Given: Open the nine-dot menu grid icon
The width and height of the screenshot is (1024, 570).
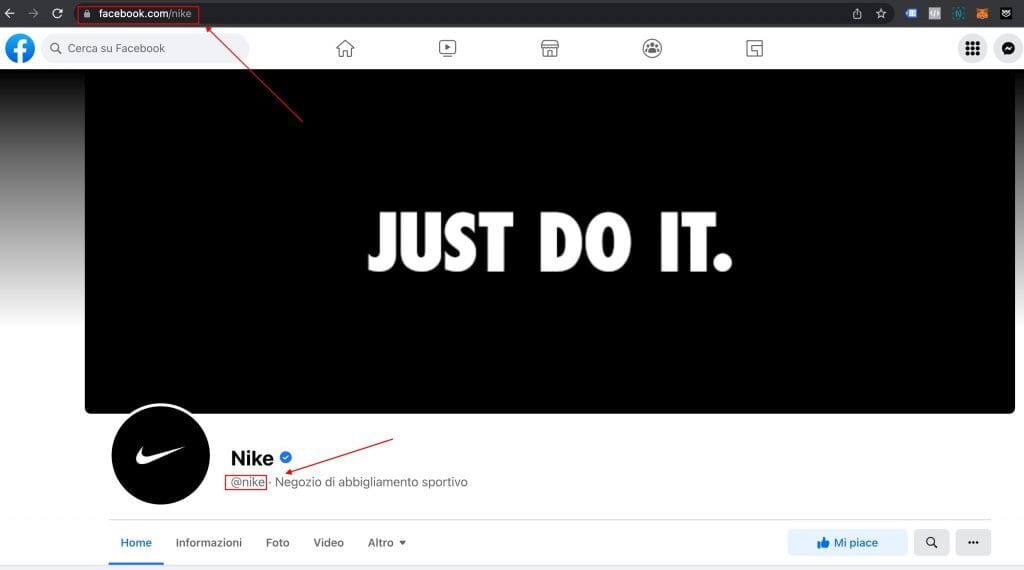Looking at the screenshot, I should click(972, 48).
